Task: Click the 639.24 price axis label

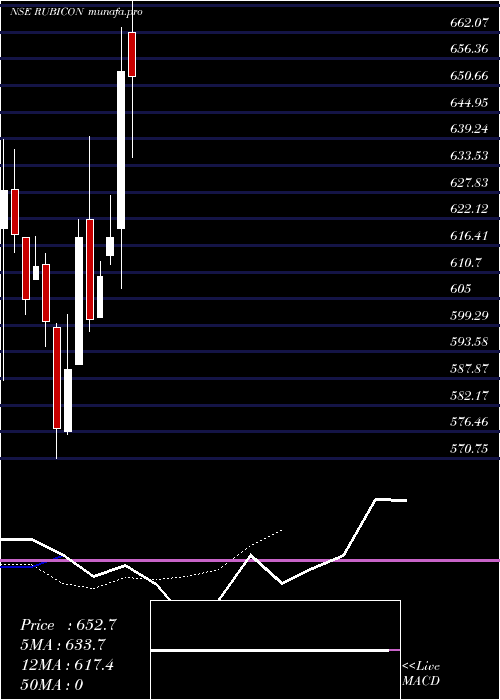Action: (469, 129)
